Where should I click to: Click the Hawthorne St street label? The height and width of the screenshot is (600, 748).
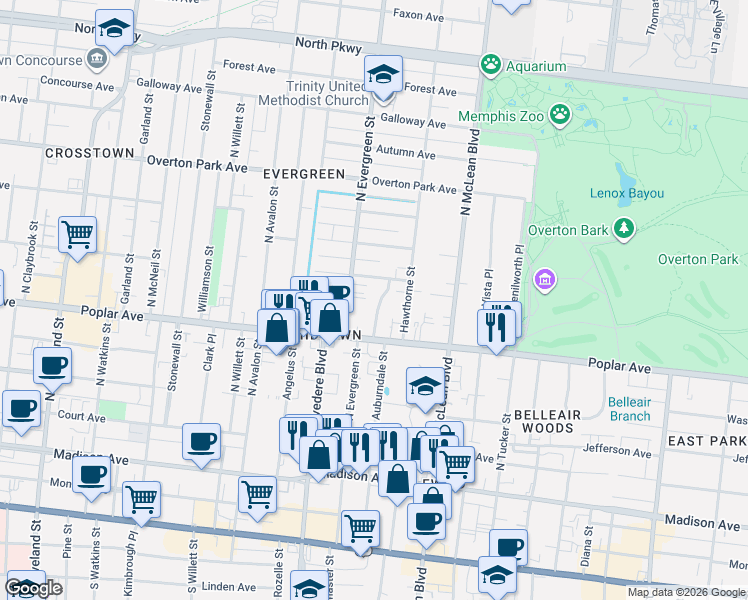click(408, 299)
